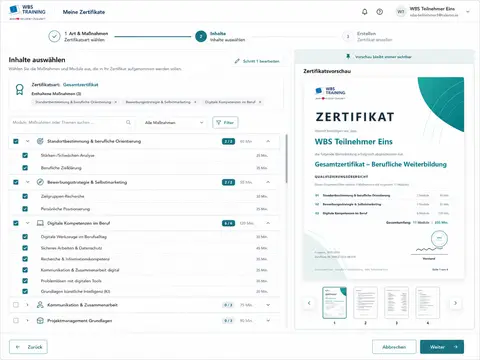Image resolution: width=480 pixels, height=360 pixels.
Task: Show previous preview thumbnails with left arrow
Action: [309, 303]
